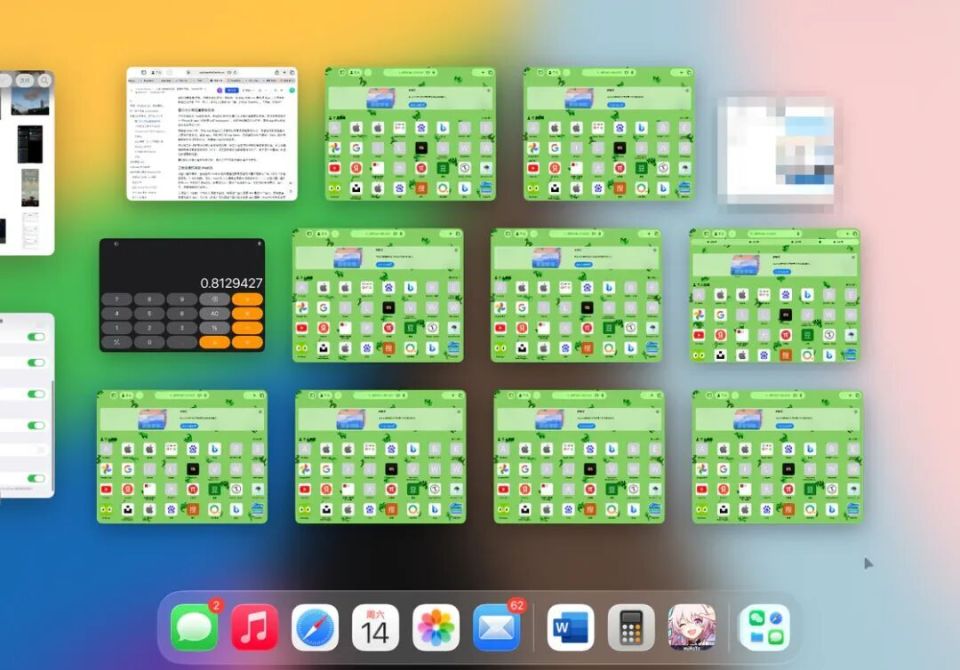Open Messages from the dock
Image resolution: width=960 pixels, height=670 pixels.
click(x=194, y=628)
